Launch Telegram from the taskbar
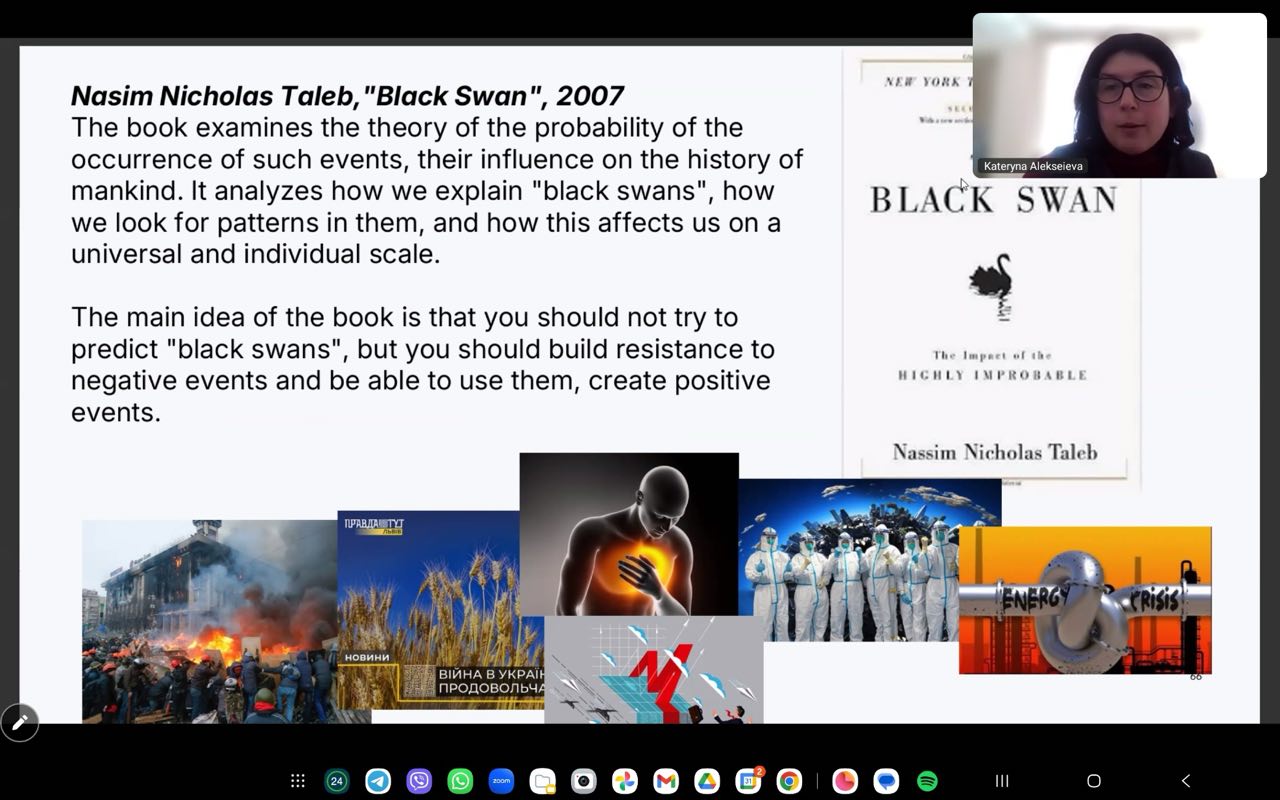Viewport: 1280px width, 800px height. coord(378,781)
